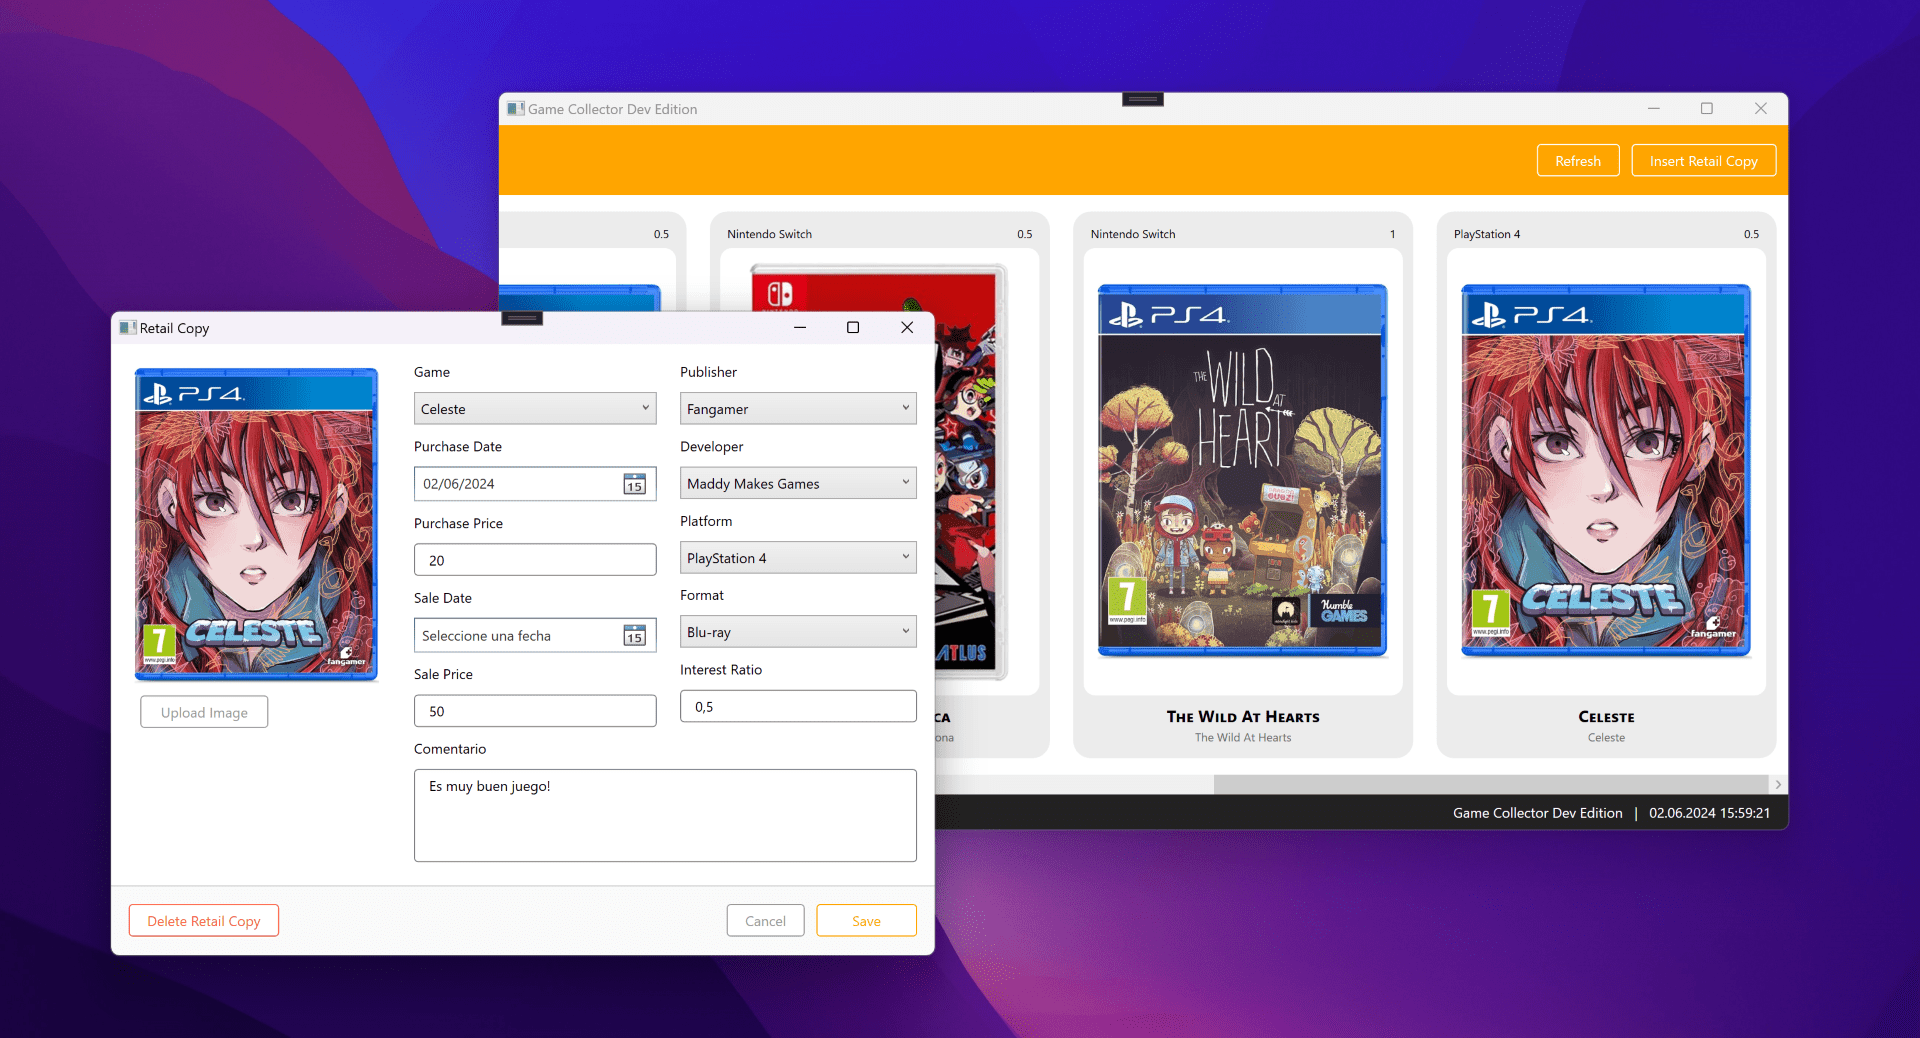
Task: Click the Celeste title under the PlayStation 4 card
Action: [x=1606, y=717]
